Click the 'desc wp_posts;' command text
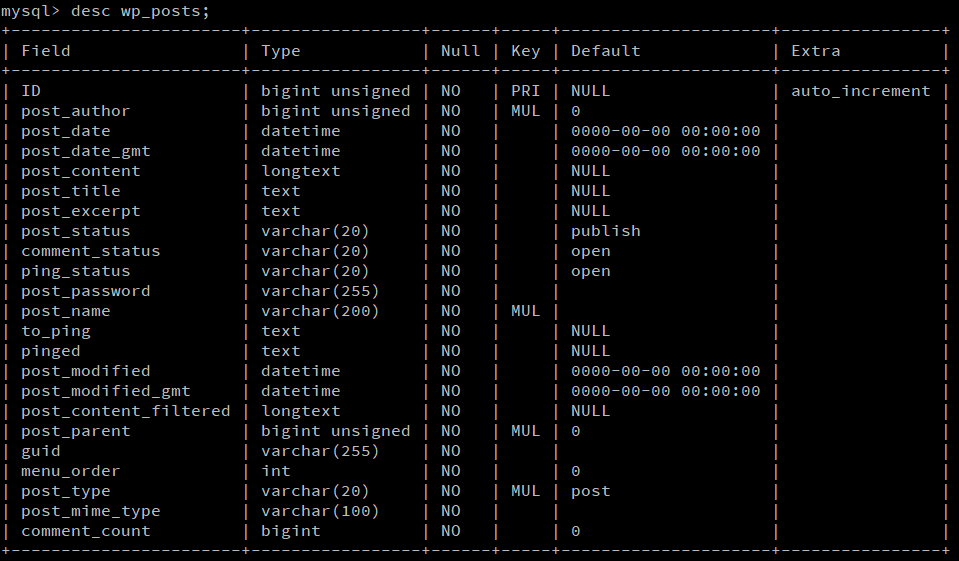Viewport: 959px width, 561px height. (141, 11)
